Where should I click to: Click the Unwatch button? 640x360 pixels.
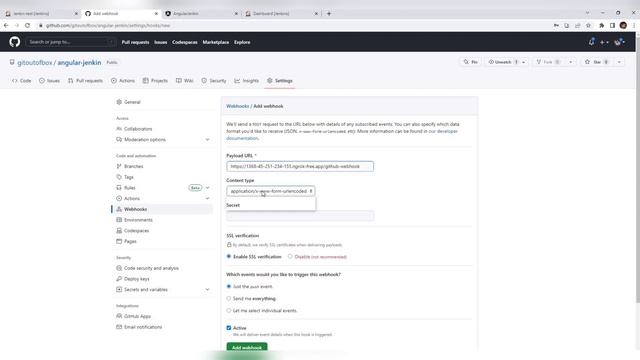pyautogui.click(x=502, y=62)
